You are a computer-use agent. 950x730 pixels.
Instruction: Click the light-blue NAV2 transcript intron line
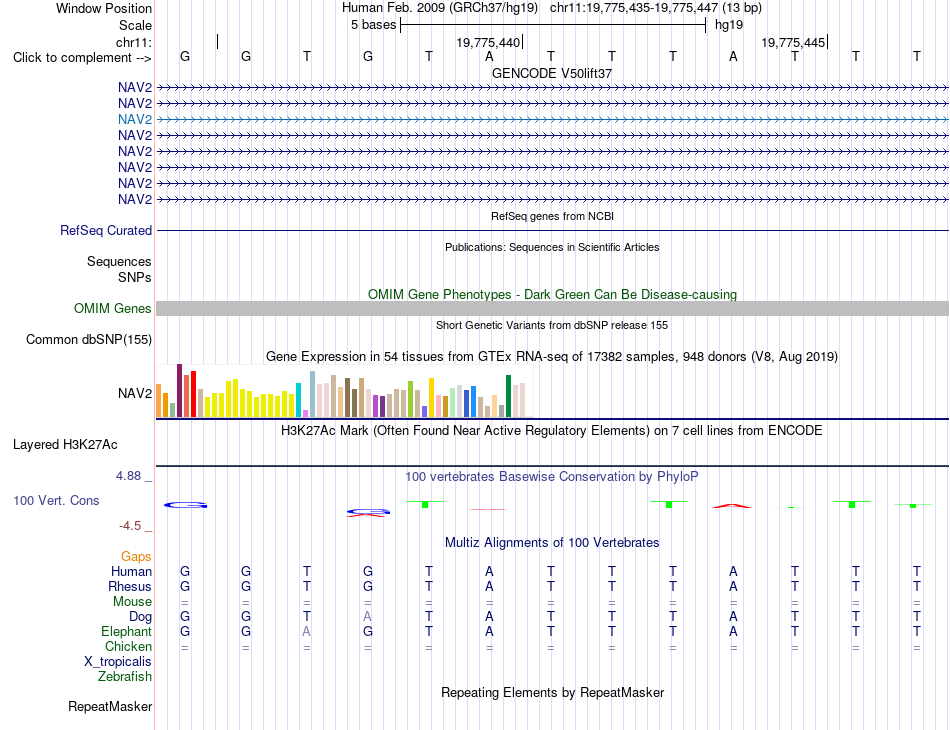[x=552, y=119]
